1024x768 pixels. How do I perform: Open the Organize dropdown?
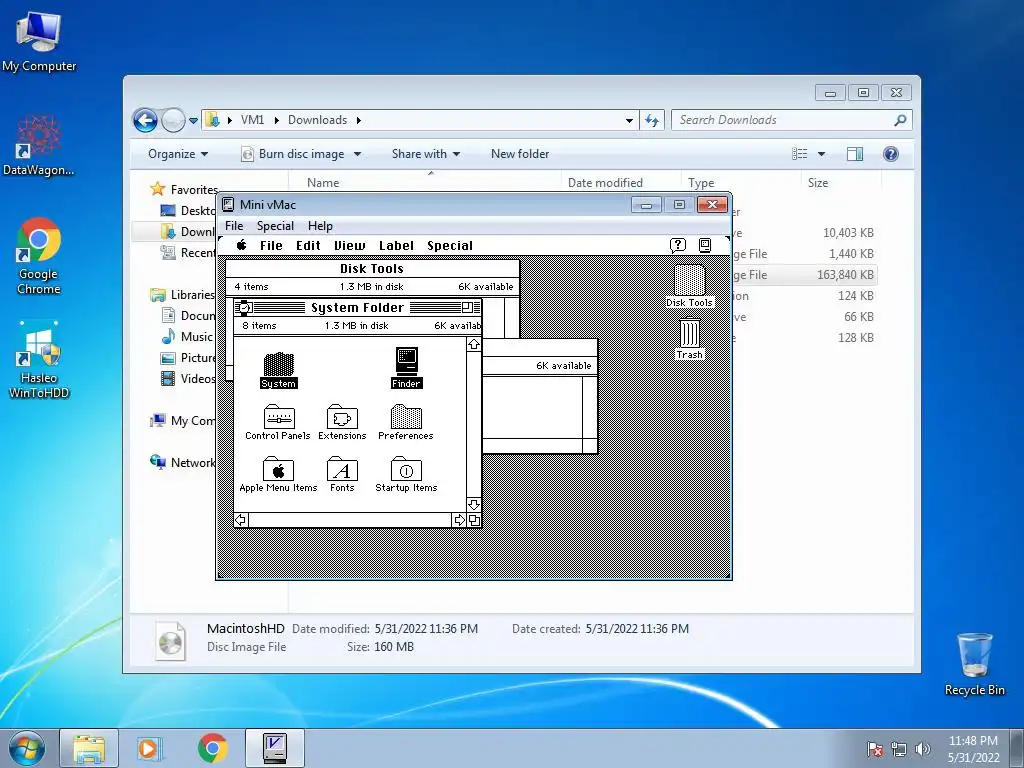tap(178, 154)
